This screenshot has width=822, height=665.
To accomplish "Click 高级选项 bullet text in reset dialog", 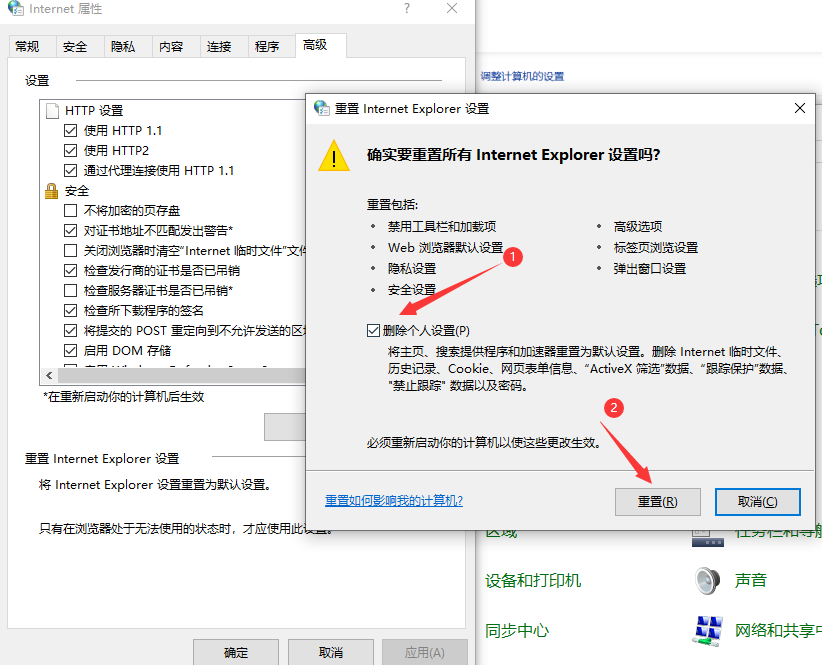I will (x=637, y=226).
